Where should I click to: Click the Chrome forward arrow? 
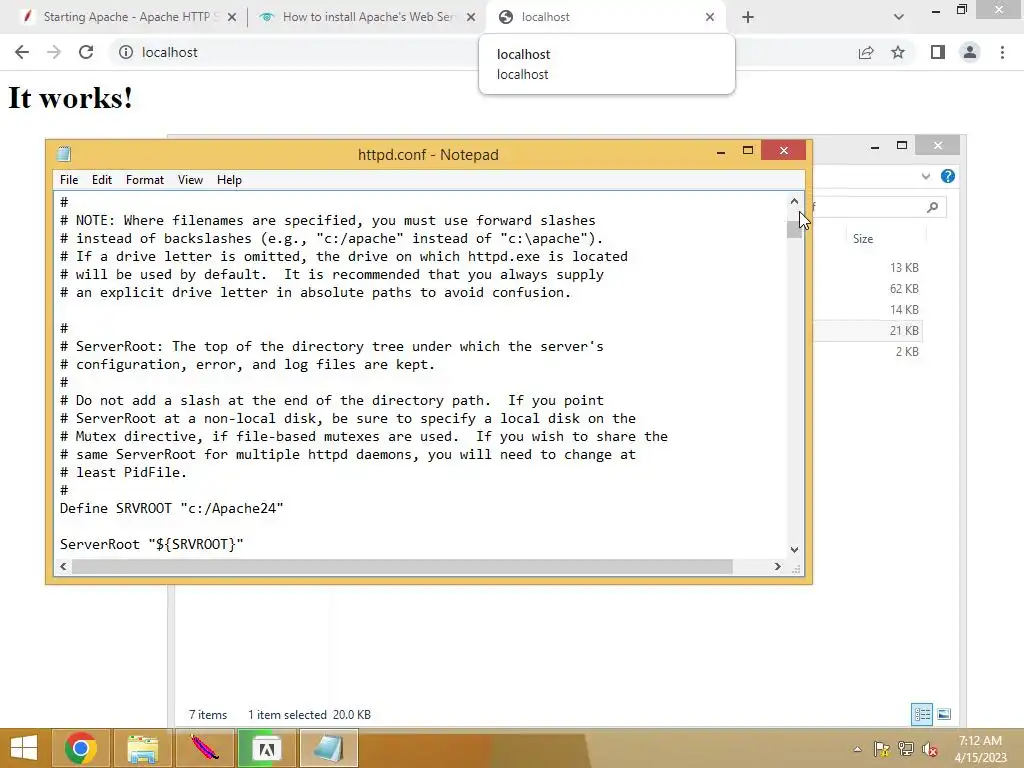pyautogui.click(x=54, y=52)
